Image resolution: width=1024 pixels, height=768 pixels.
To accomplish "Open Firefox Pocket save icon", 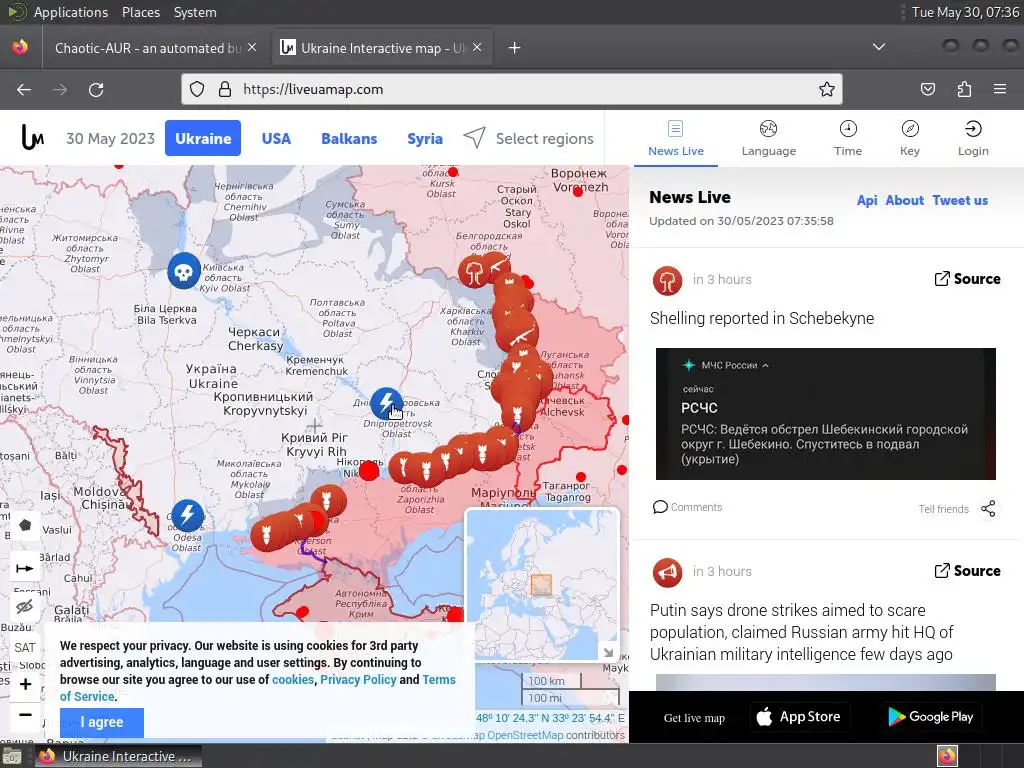I will click(x=928, y=89).
